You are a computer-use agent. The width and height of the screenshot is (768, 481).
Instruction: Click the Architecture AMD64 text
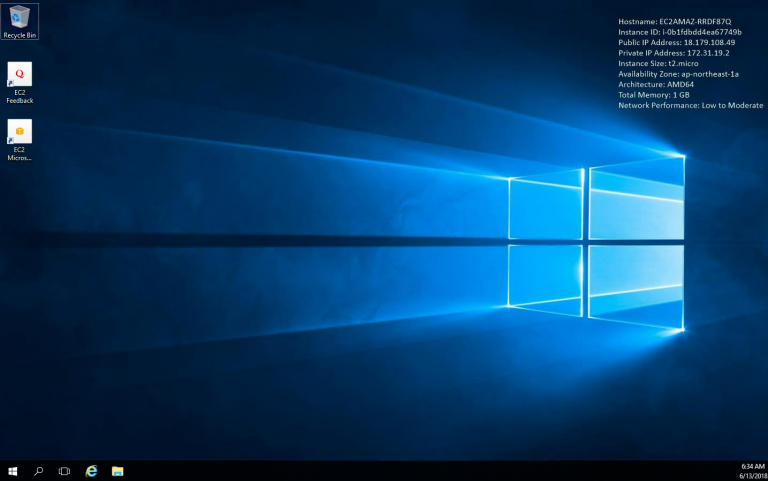tap(656, 84)
